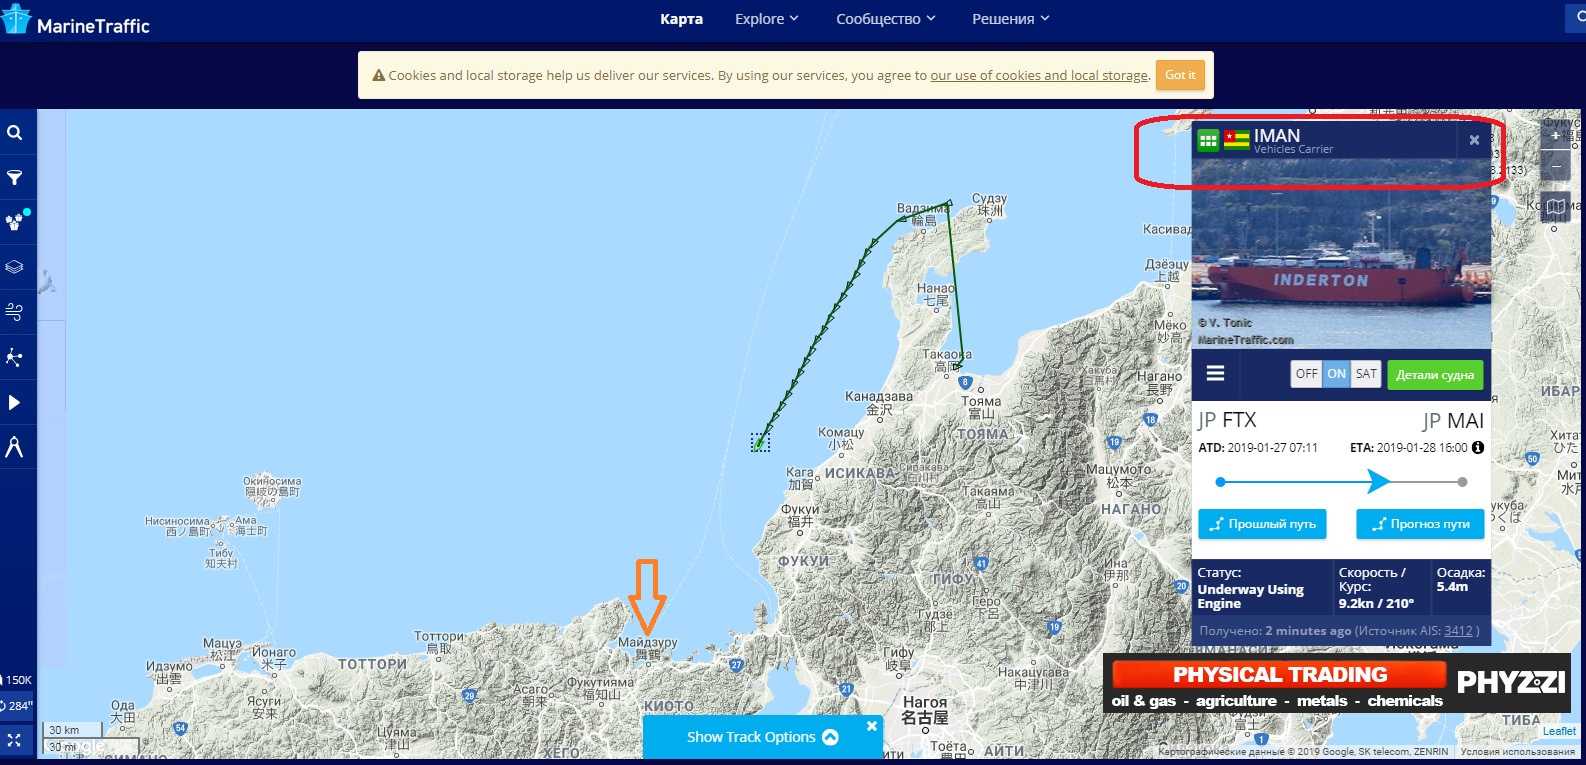Set position tracking to ON
This screenshot has width=1586, height=765.
(x=1337, y=374)
